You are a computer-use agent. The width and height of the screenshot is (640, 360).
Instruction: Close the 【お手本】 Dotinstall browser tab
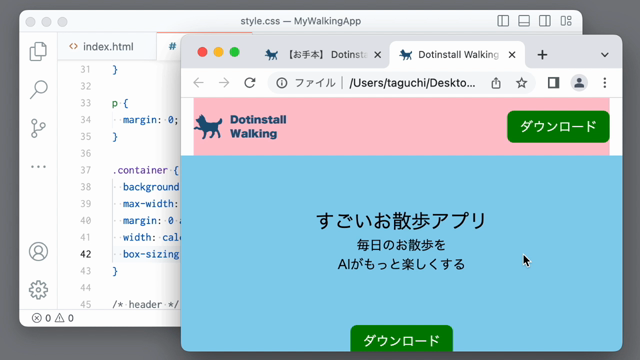378,55
